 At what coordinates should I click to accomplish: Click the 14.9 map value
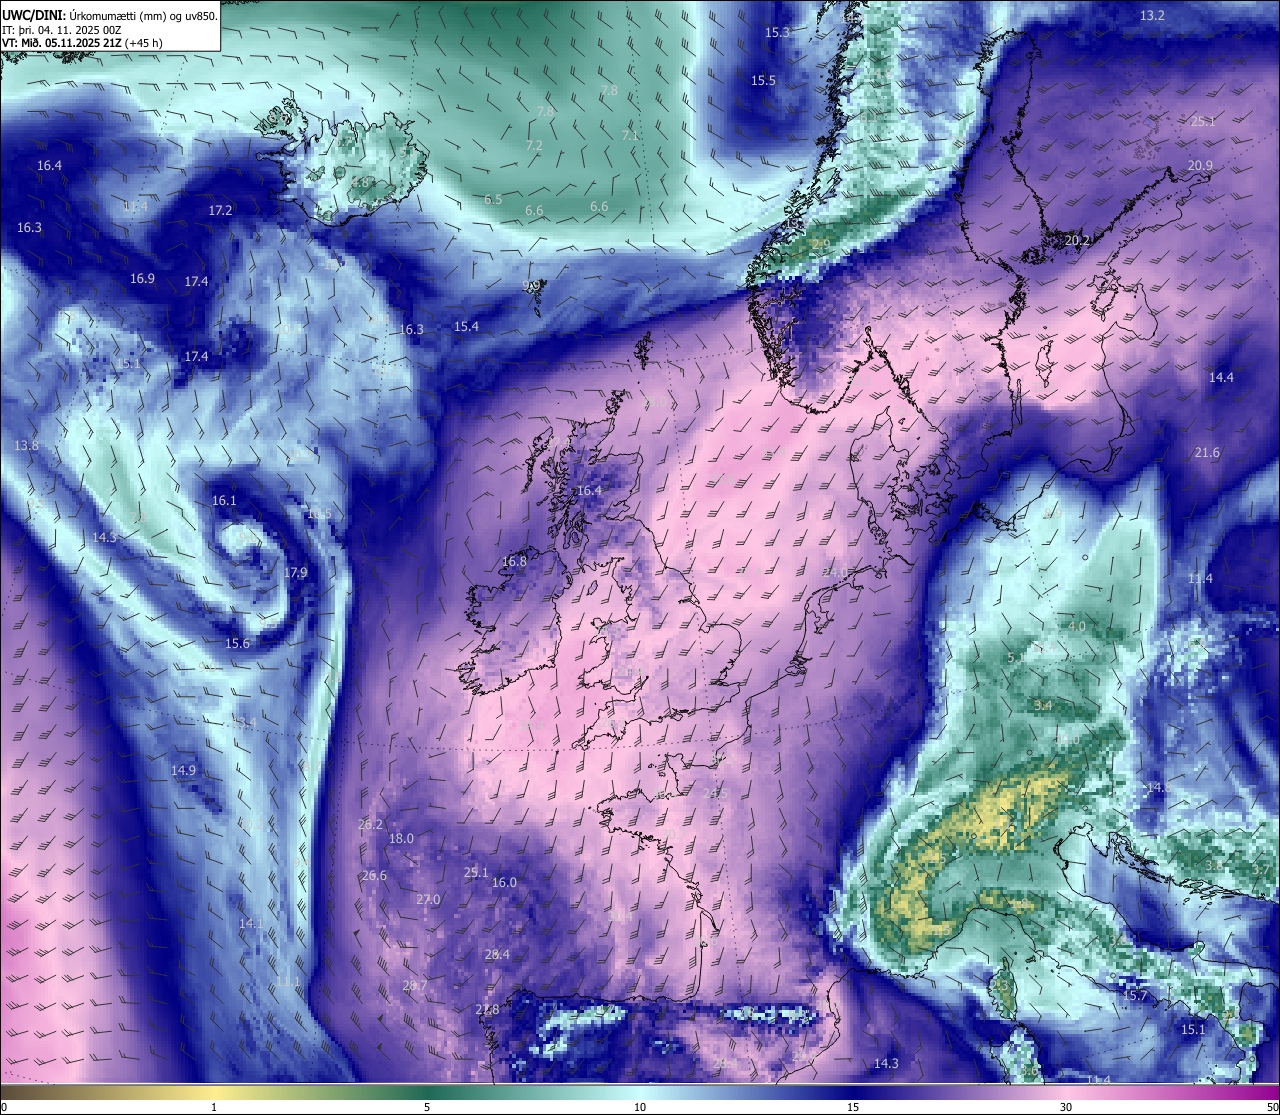(183, 771)
